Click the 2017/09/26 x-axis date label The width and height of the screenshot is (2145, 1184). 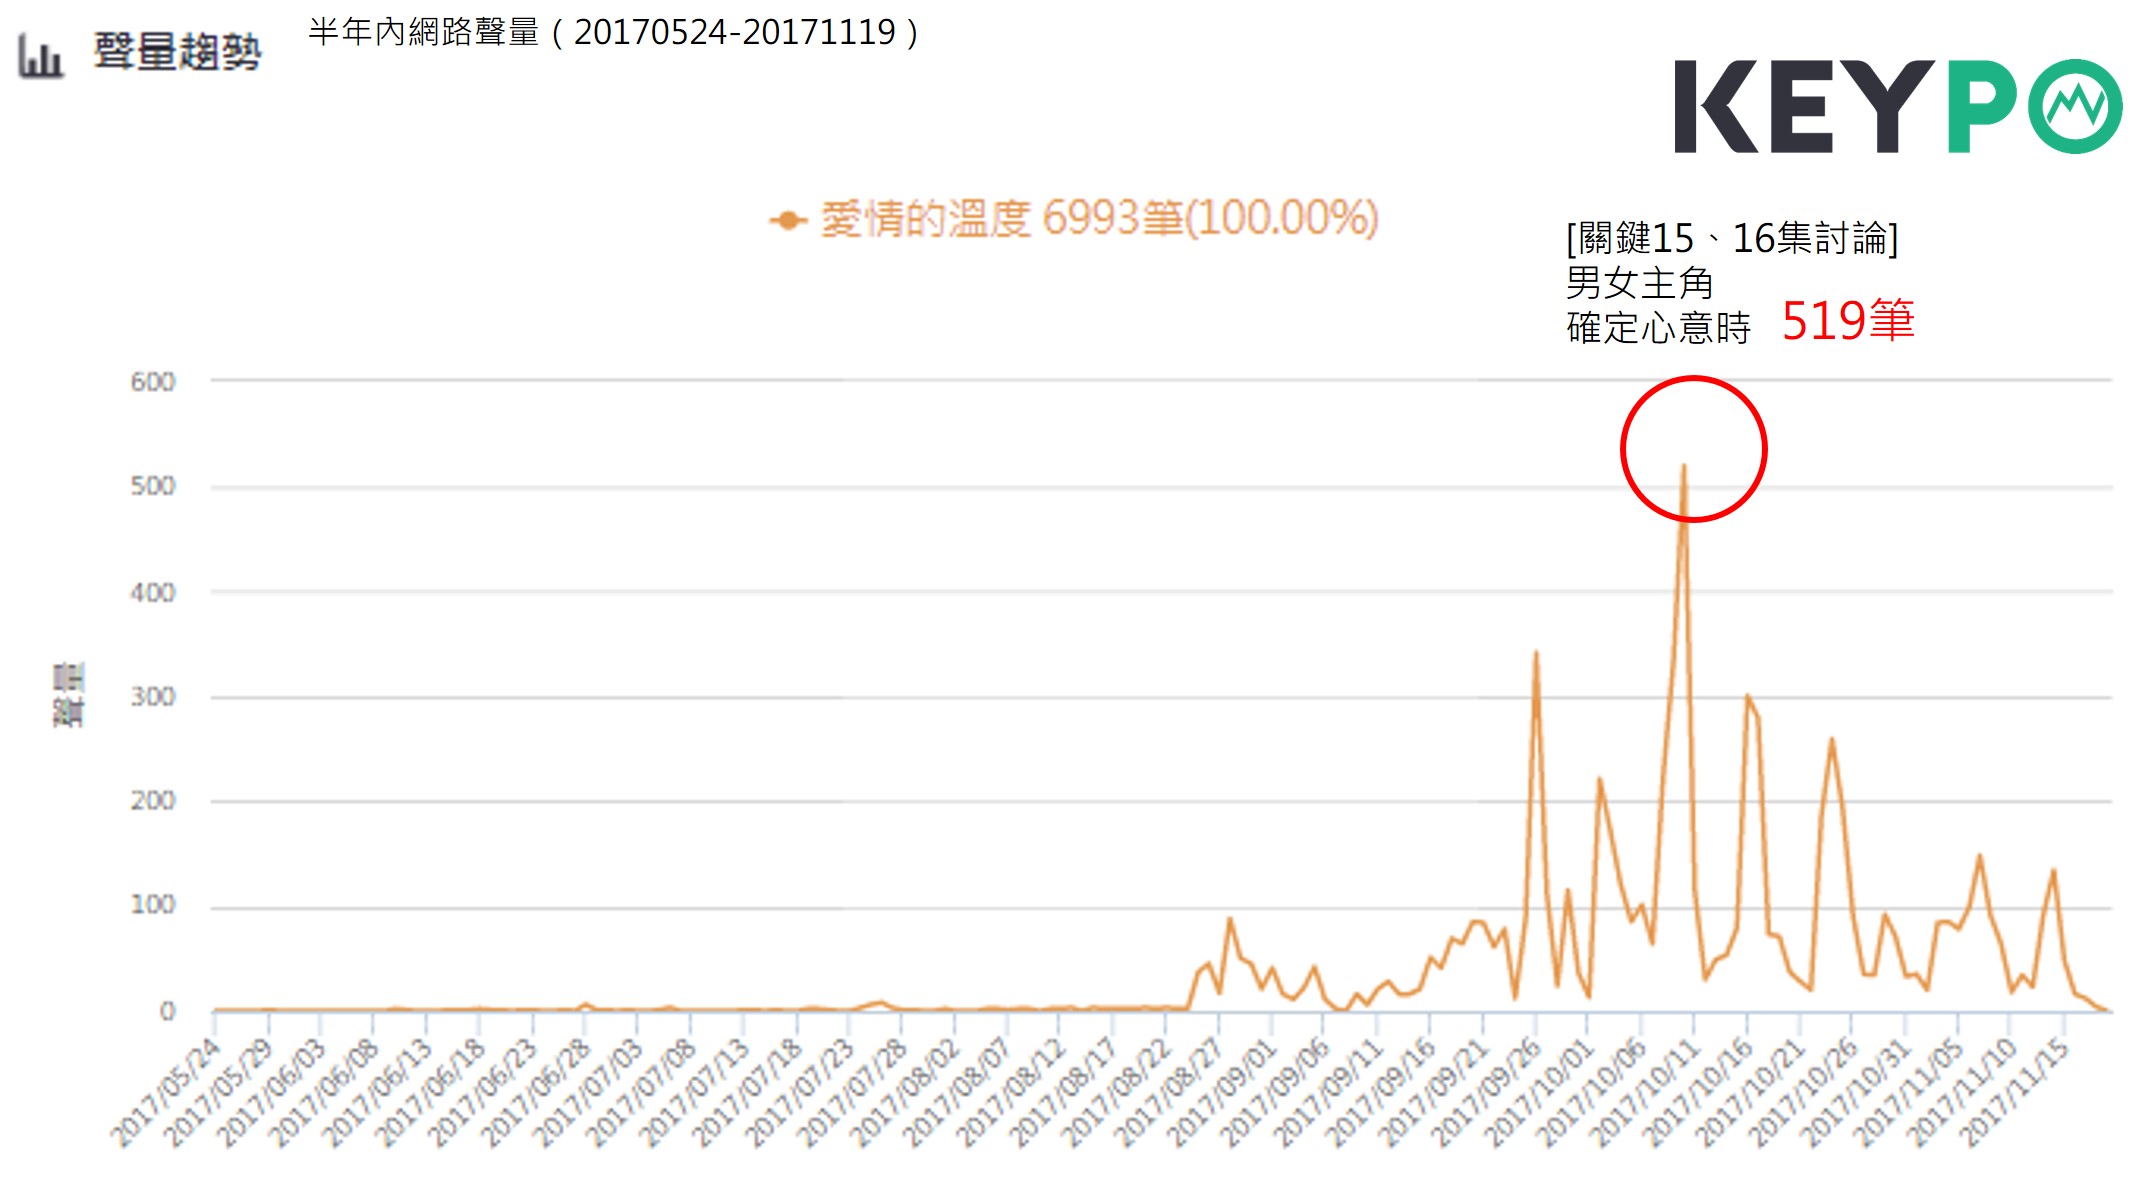click(1486, 1092)
